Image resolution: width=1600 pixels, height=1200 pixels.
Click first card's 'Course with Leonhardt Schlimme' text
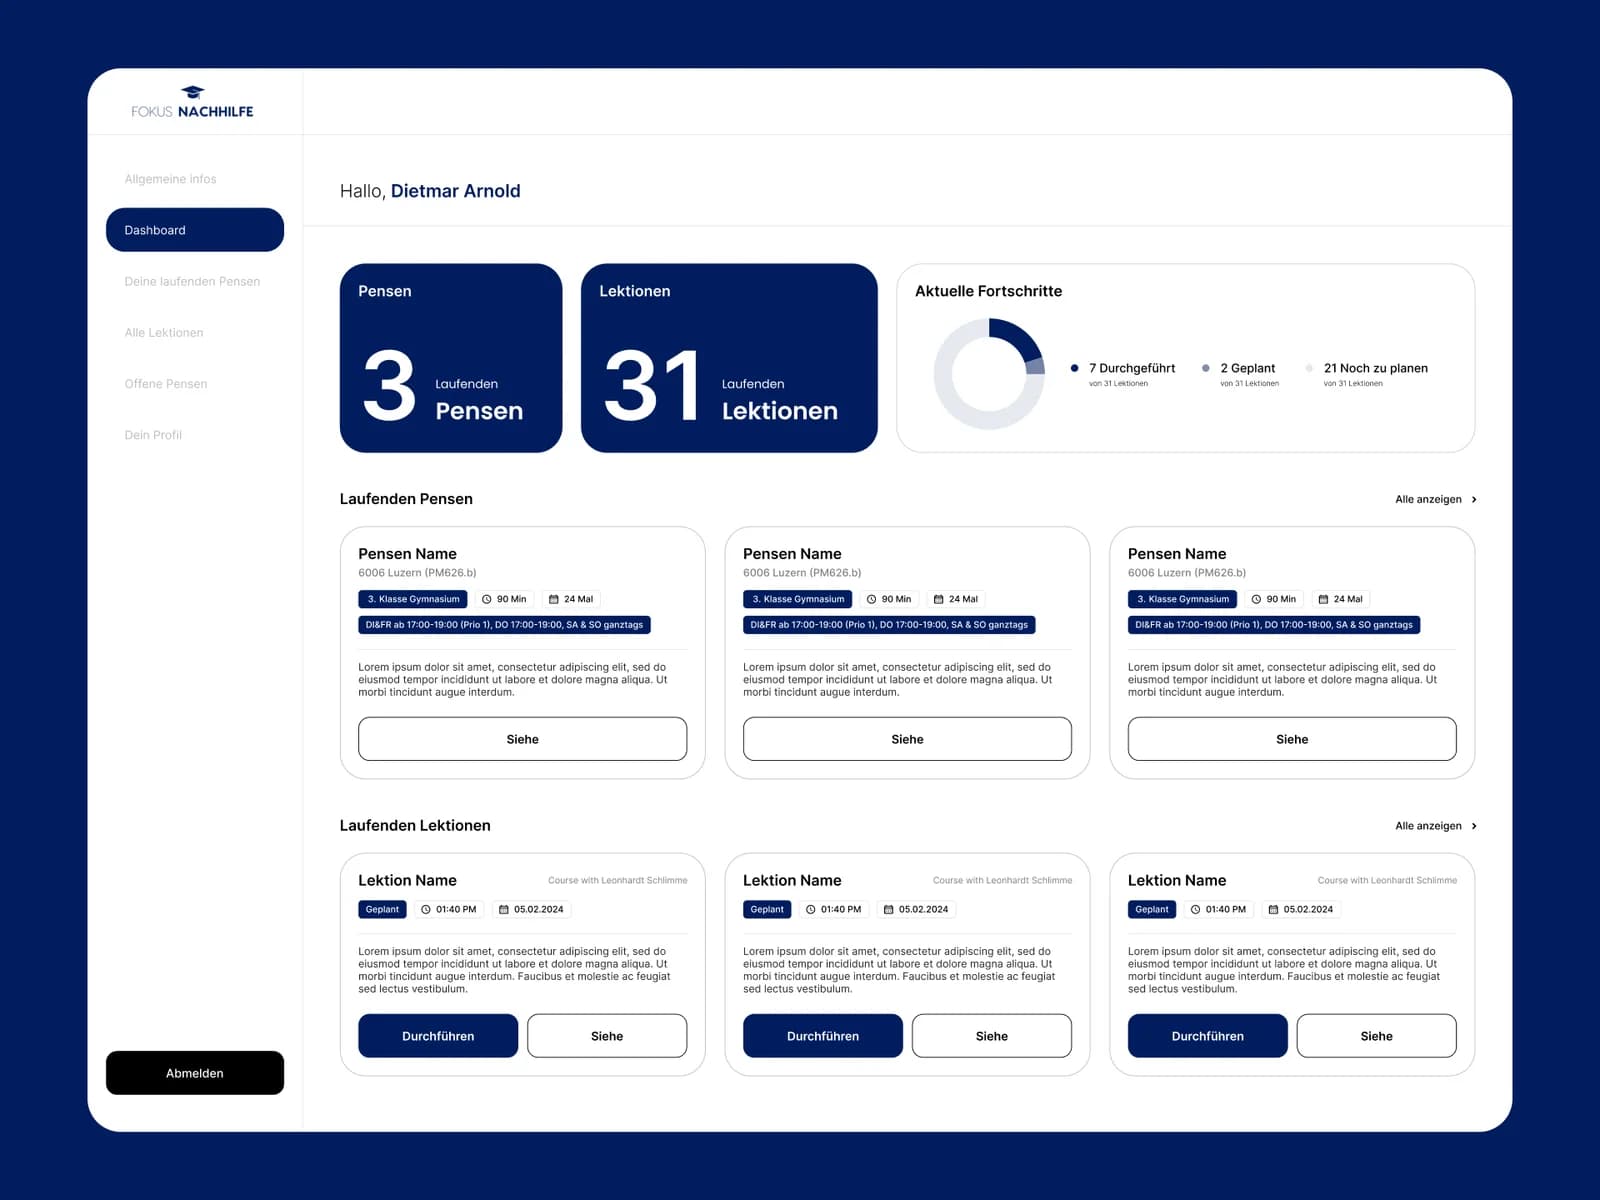point(618,880)
